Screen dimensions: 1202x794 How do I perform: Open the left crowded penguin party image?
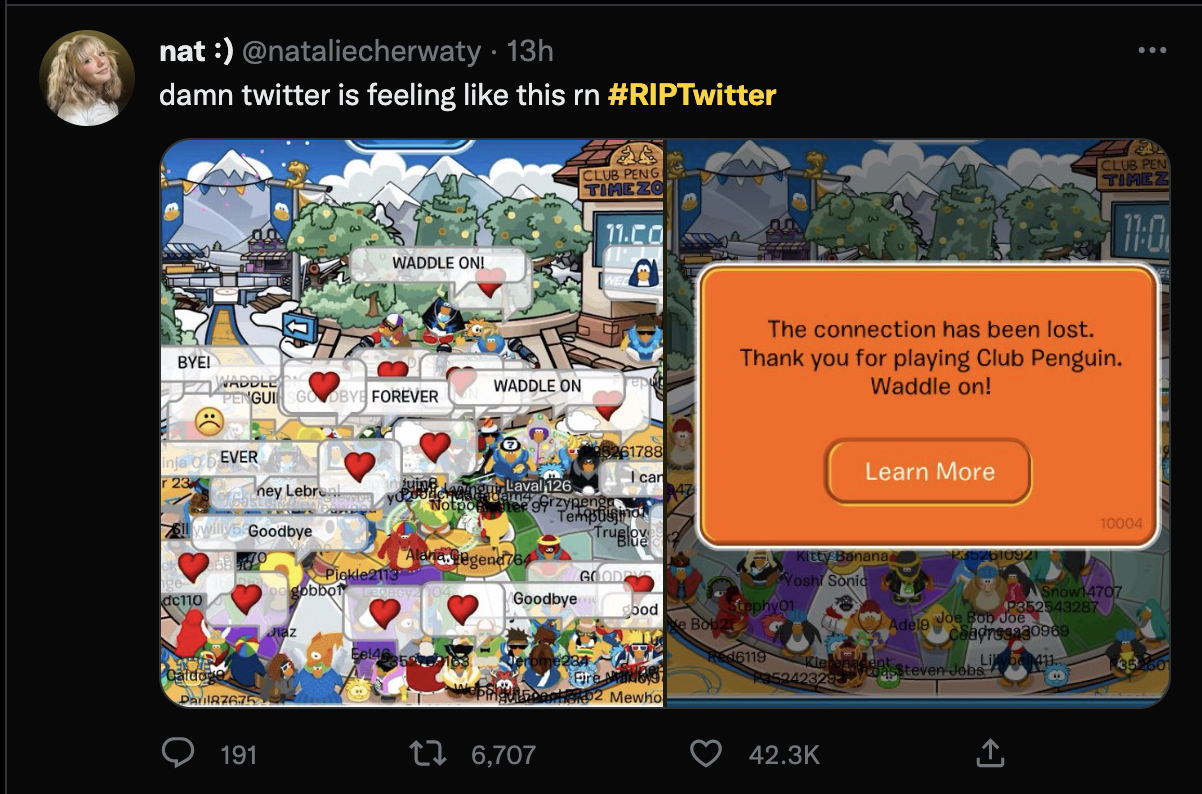tap(412, 422)
